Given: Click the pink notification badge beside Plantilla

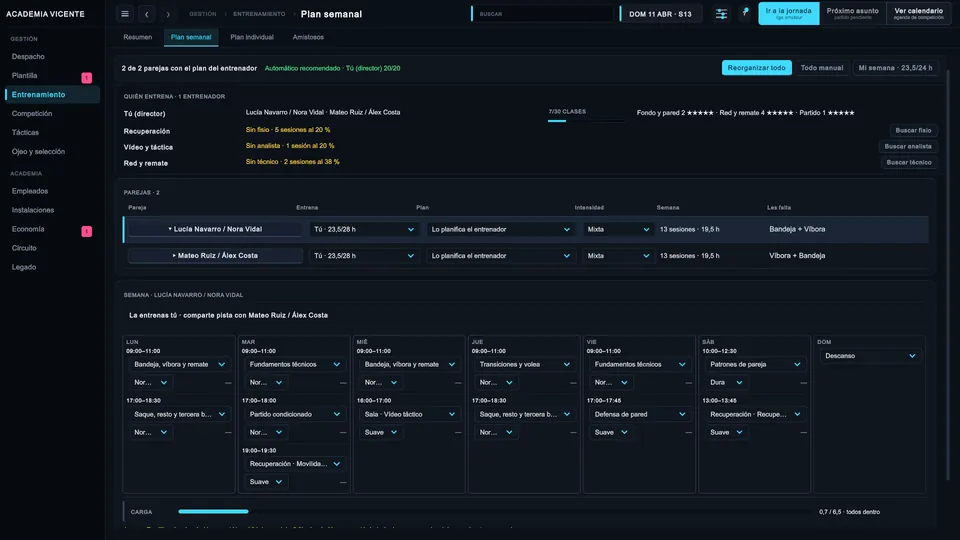Looking at the screenshot, I should tap(87, 78).
